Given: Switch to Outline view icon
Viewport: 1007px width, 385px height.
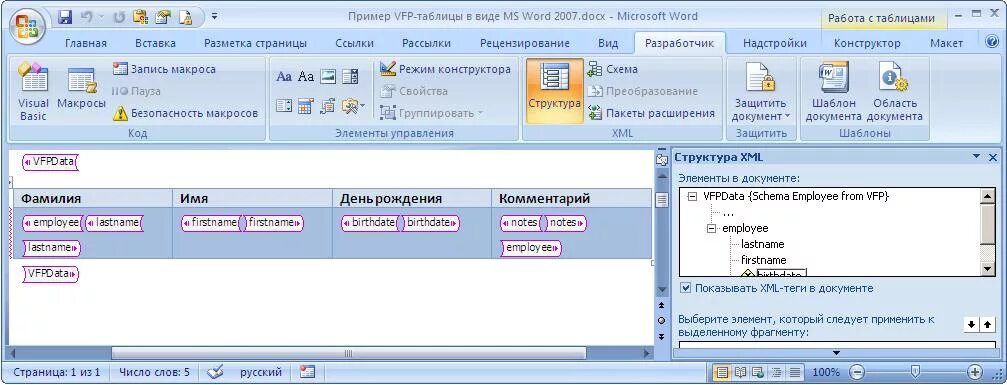Looking at the screenshot, I should 776,372.
